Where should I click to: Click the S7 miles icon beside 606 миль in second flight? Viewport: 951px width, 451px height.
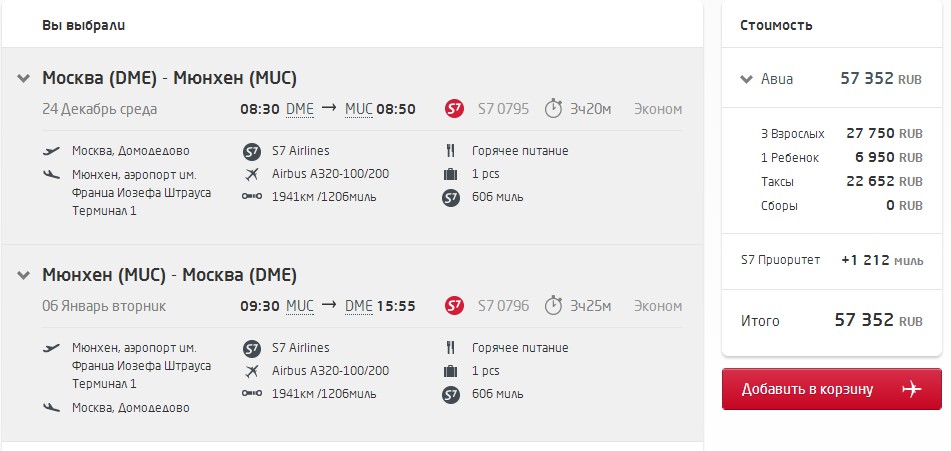tap(451, 395)
